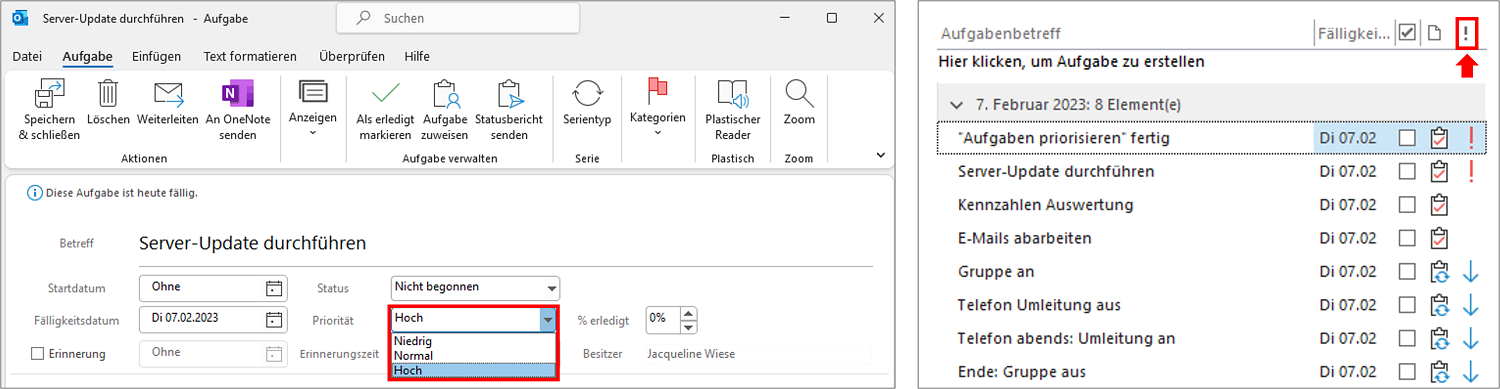
Task: Choose Niedrig in priority list
Action: point(413,341)
